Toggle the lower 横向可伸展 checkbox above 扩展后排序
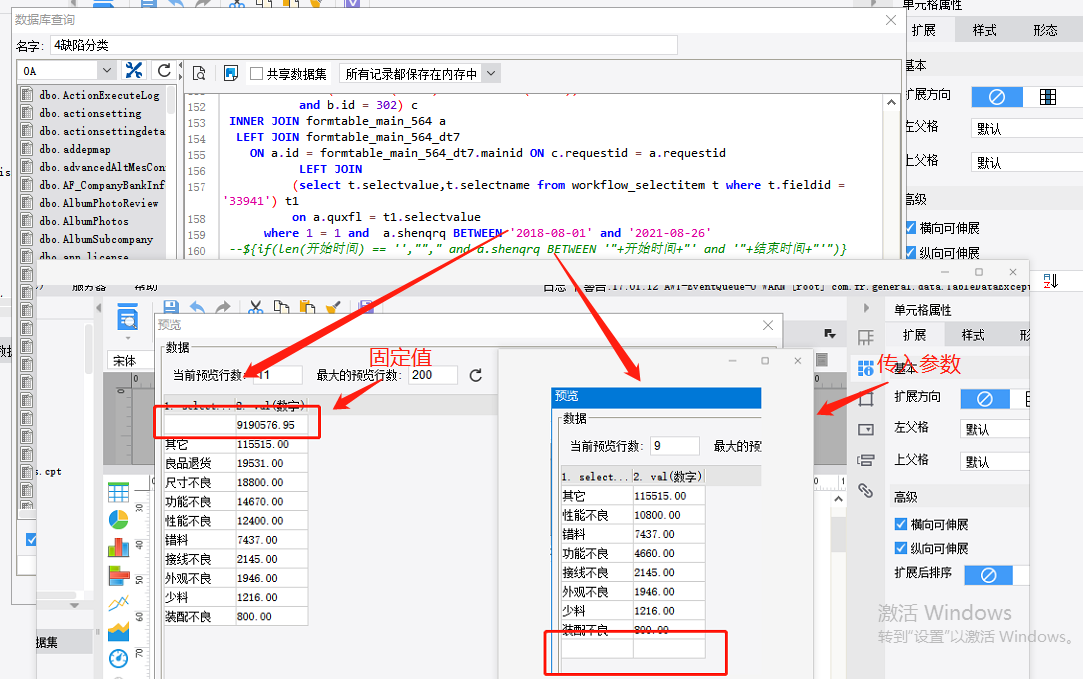This screenshot has height=679, width=1083. click(901, 524)
